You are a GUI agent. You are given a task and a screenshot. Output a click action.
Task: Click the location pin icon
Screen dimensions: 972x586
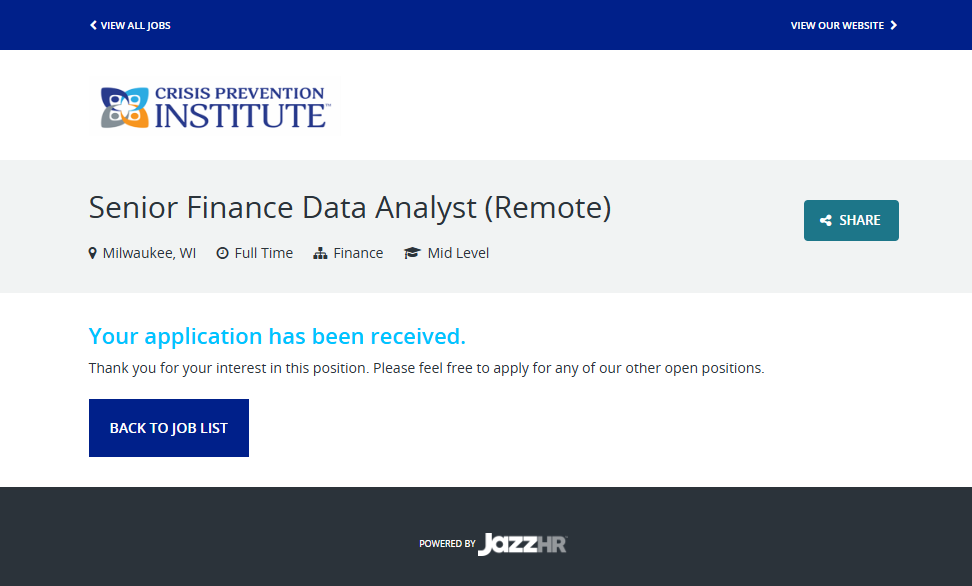pos(93,253)
